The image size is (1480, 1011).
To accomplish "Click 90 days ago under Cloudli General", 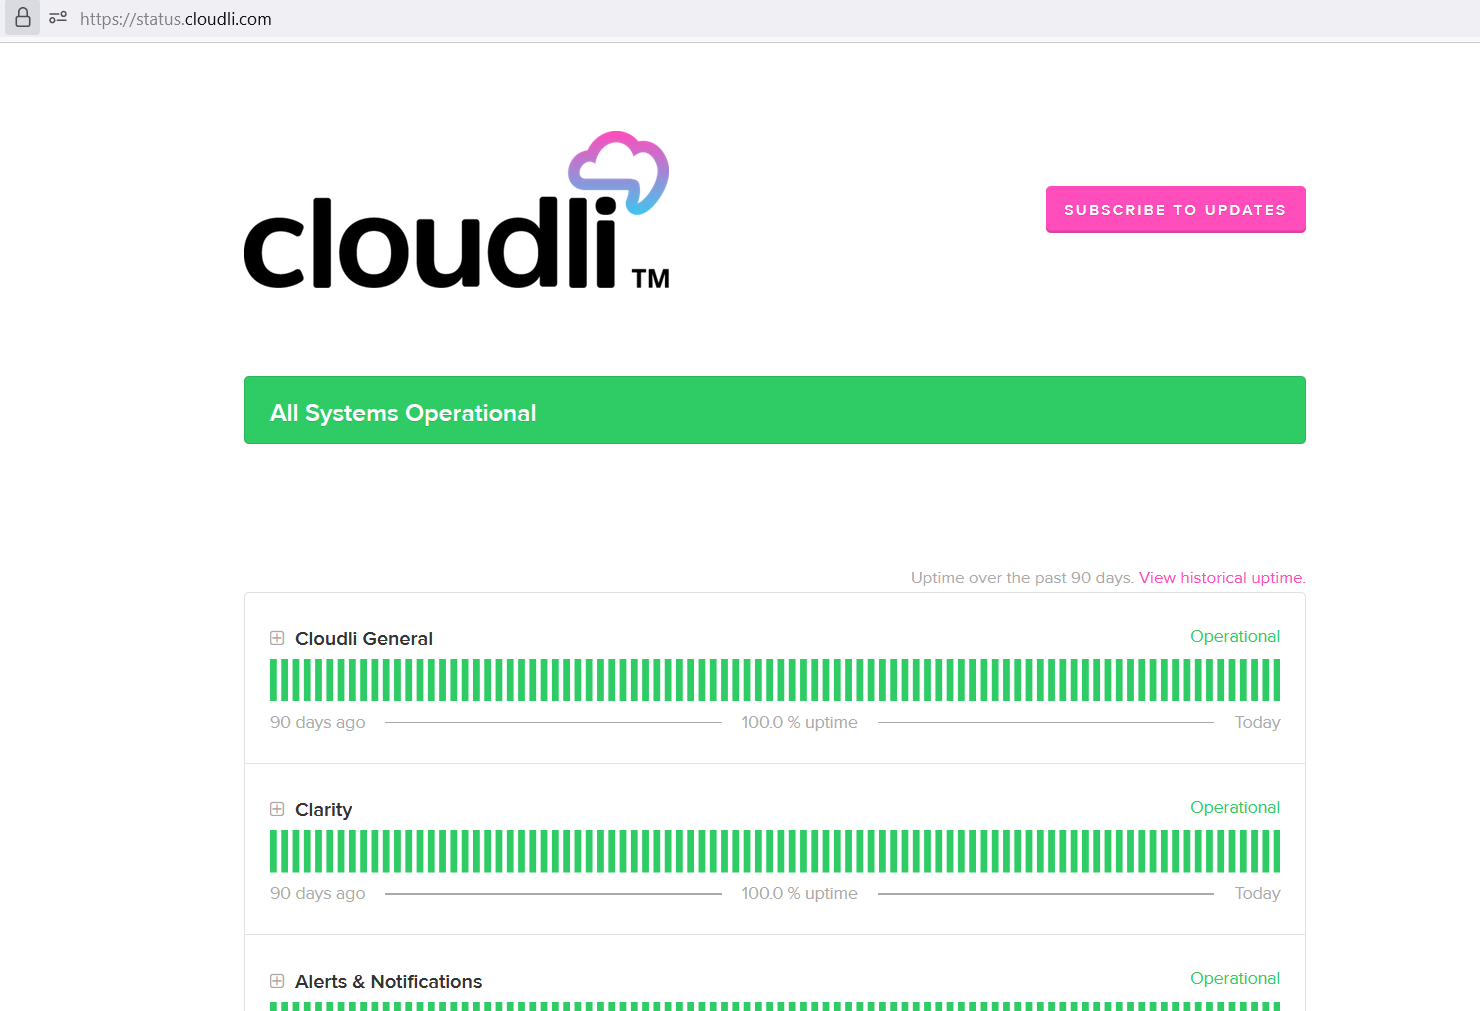I will pyautogui.click(x=317, y=722).
